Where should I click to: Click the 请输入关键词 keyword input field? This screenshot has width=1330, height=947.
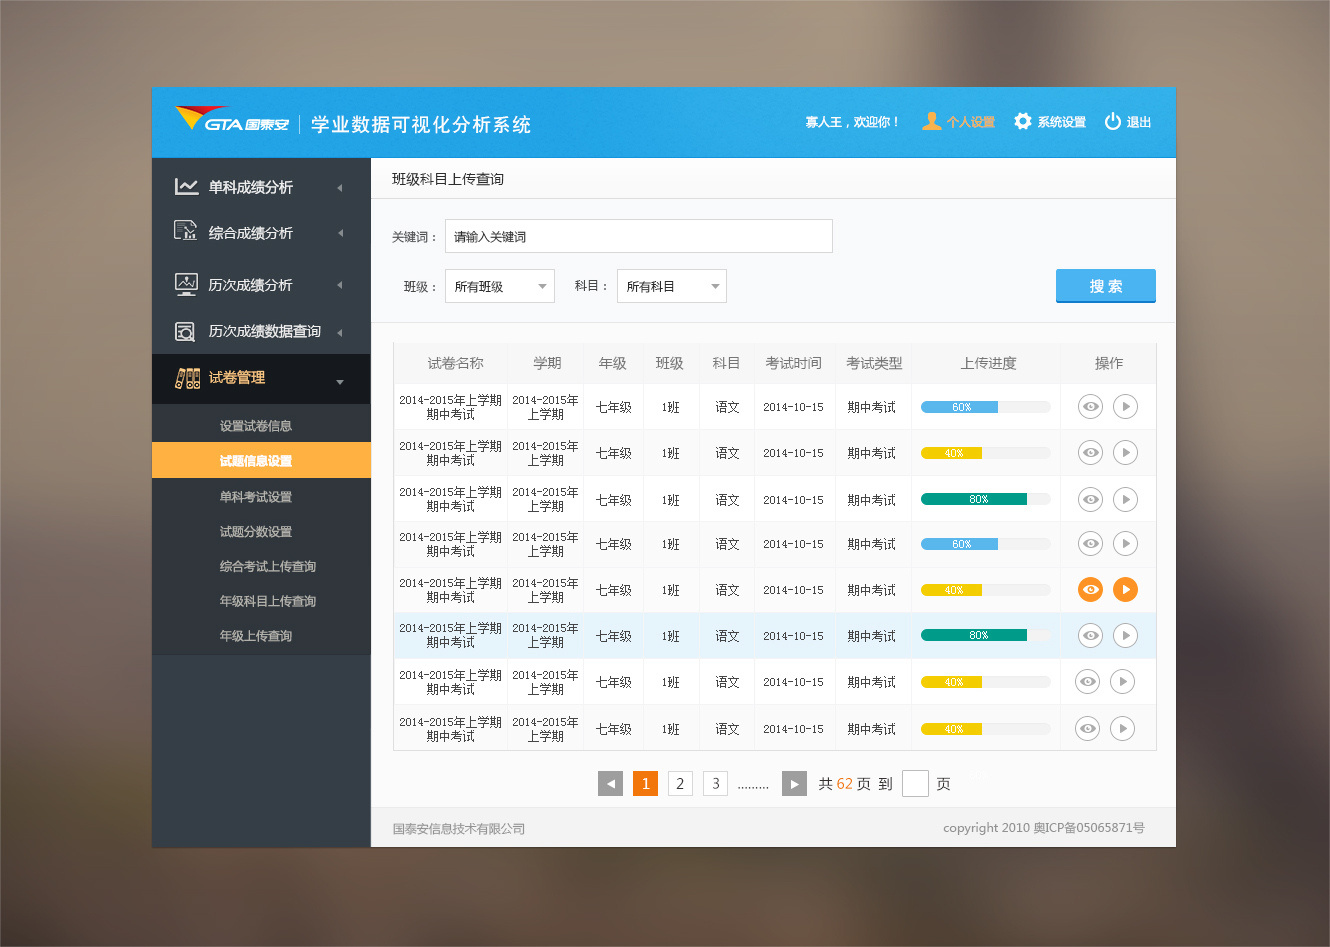638,236
